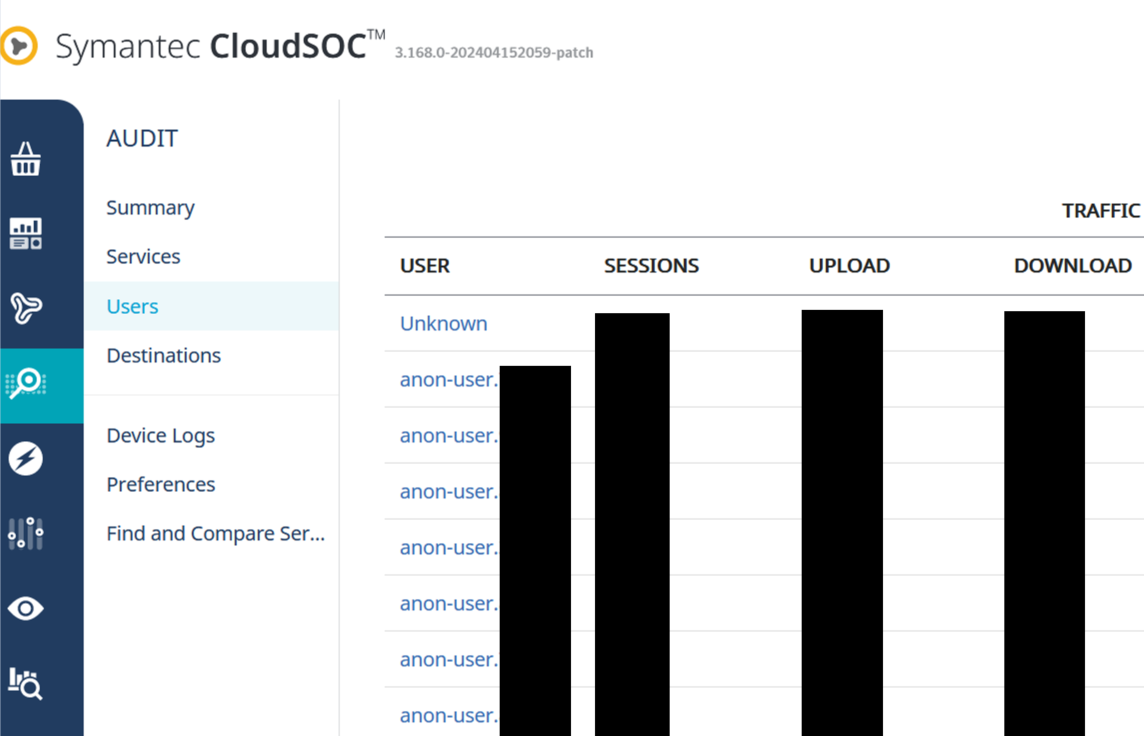Select Users in the Audit menu
Screen dimensions: 1144x736
(x=132, y=307)
